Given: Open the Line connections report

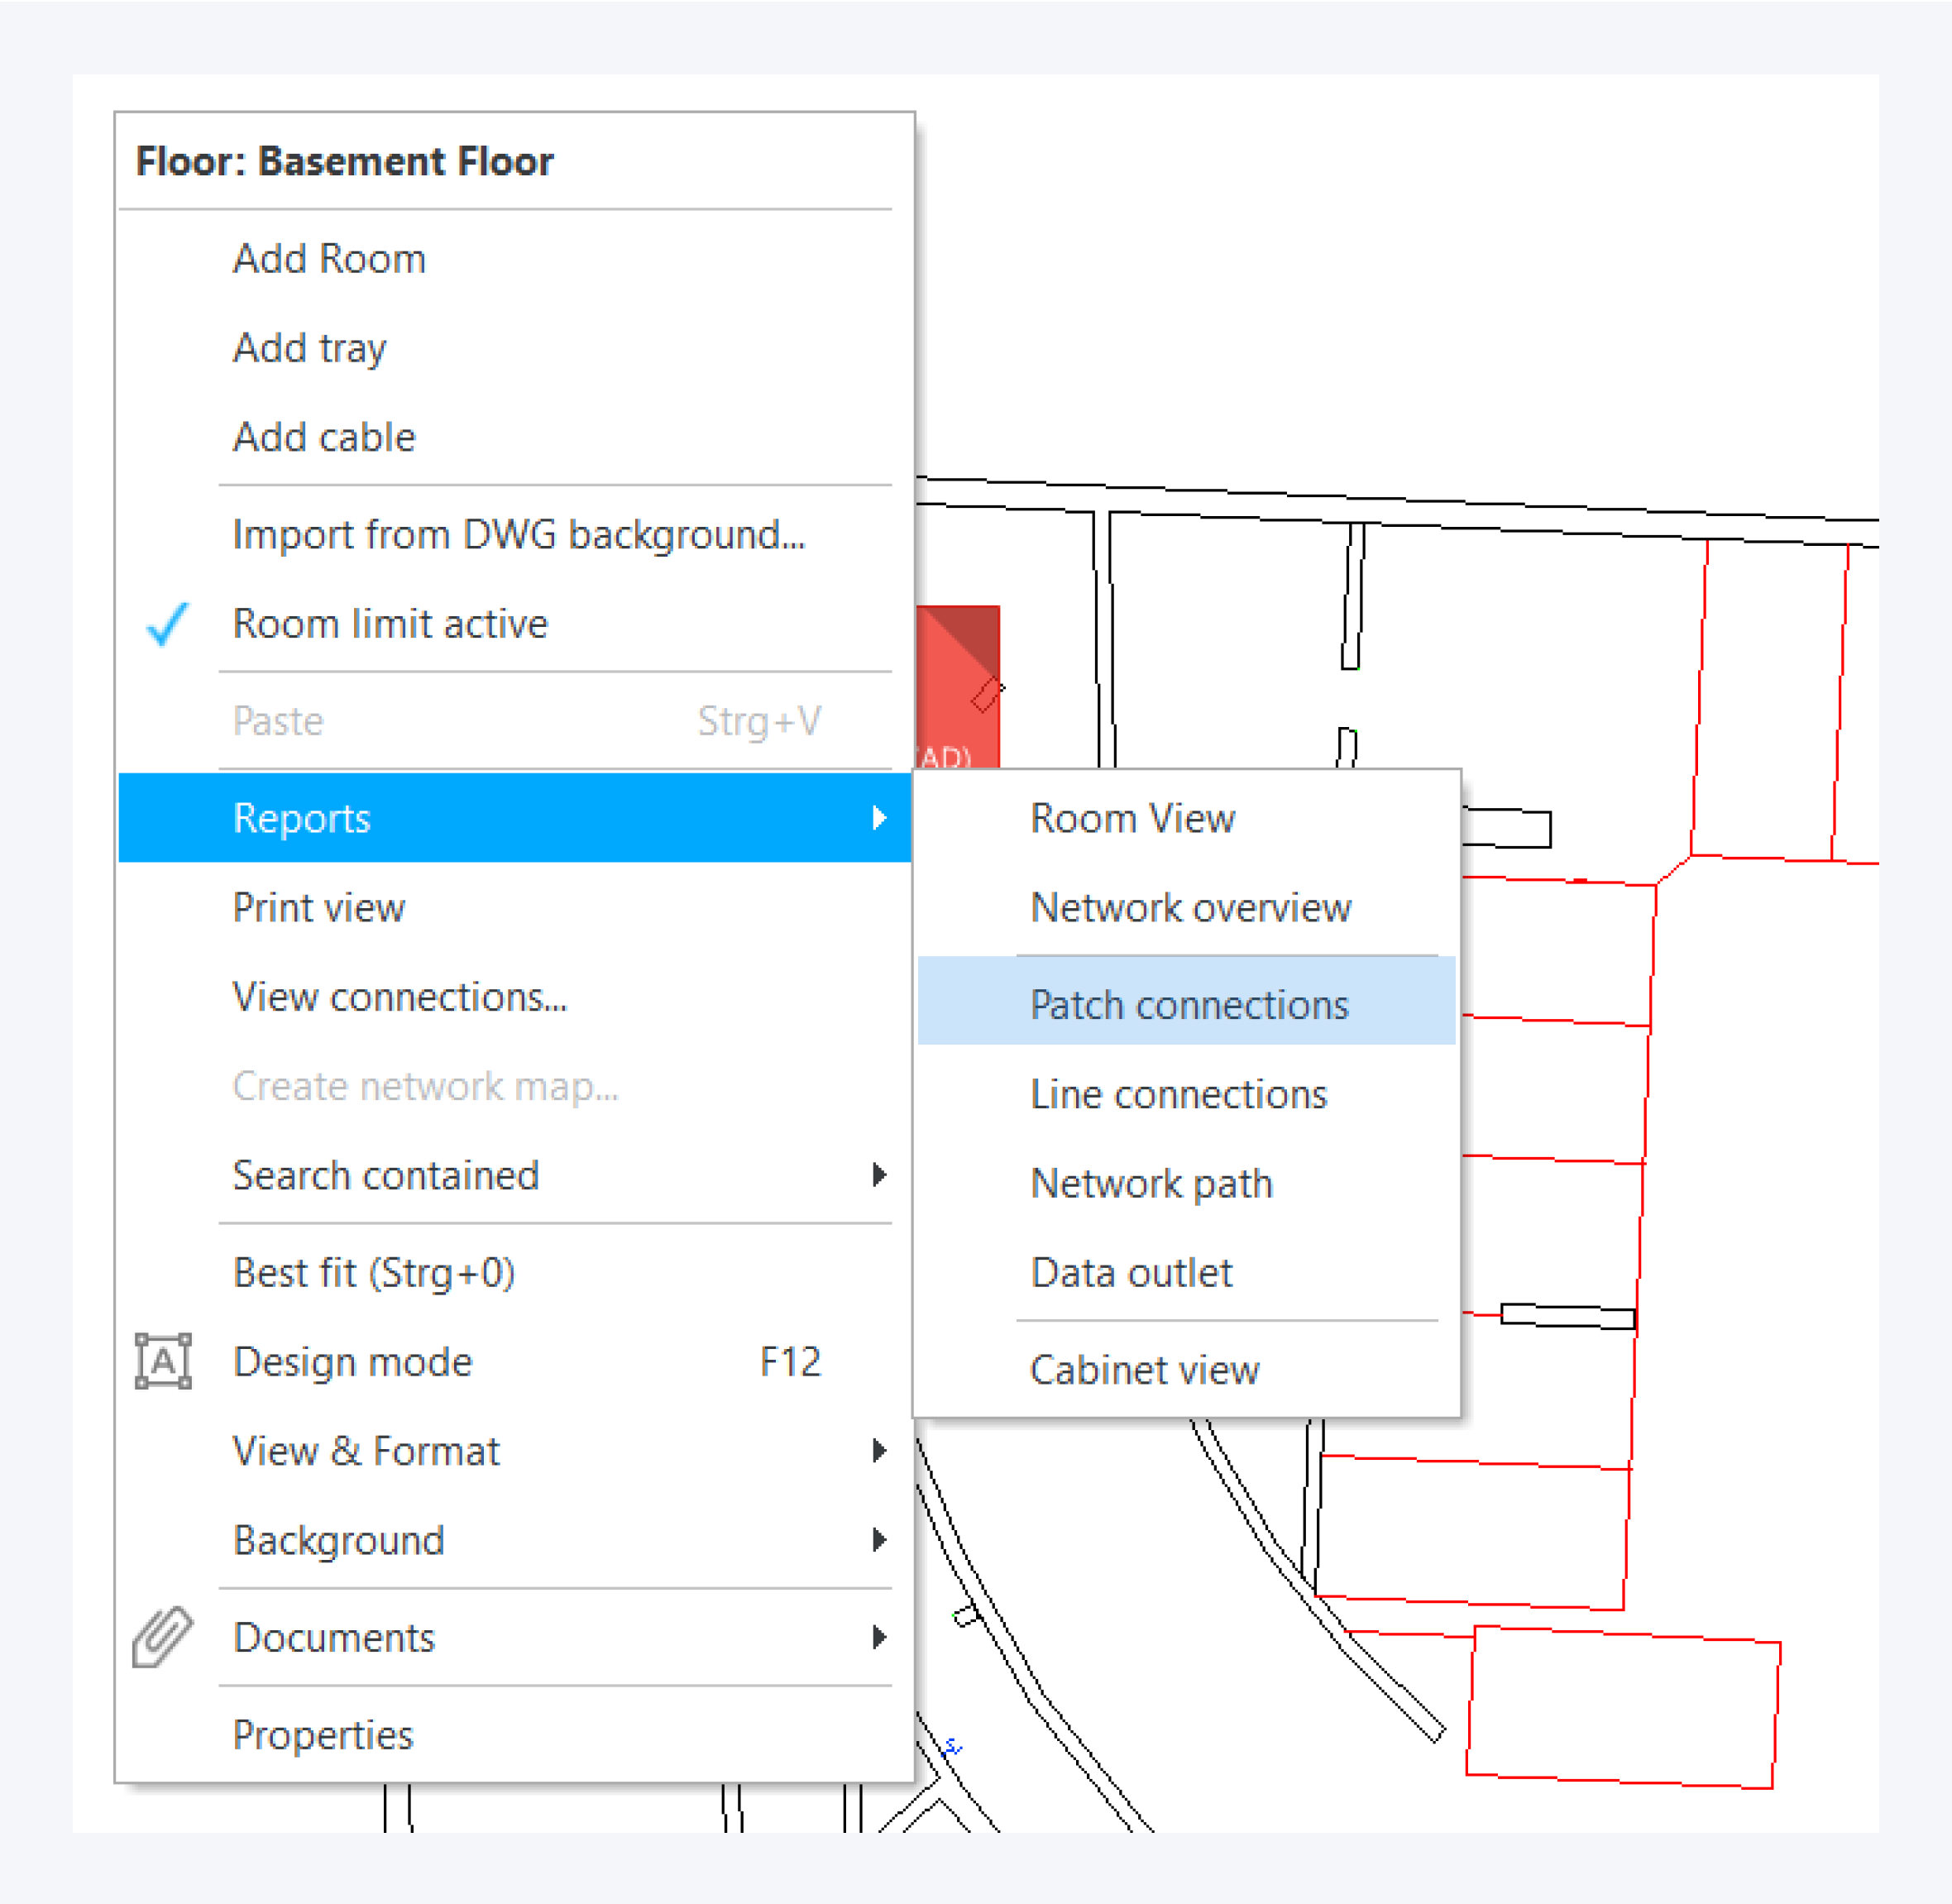Looking at the screenshot, I should click(1178, 1094).
